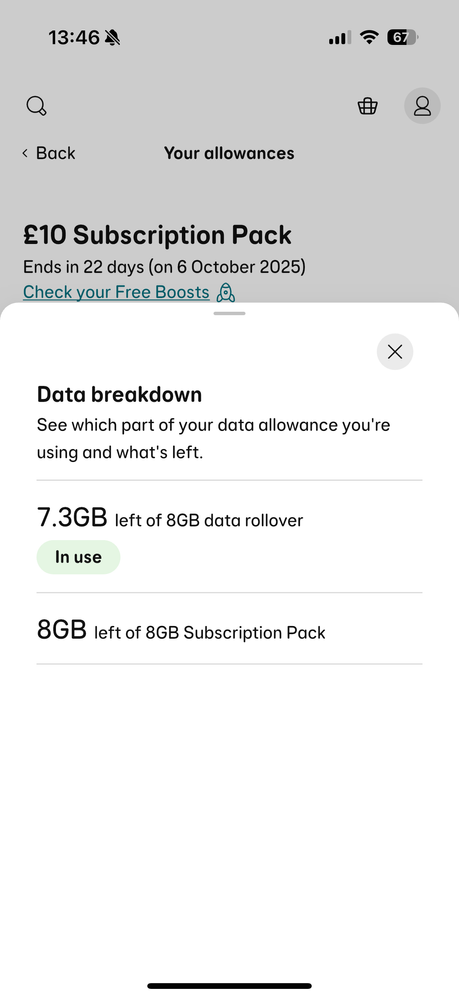The height and width of the screenshot is (998, 459).
Task: Tap the £10 Subscription Pack heading
Action: (x=157, y=235)
